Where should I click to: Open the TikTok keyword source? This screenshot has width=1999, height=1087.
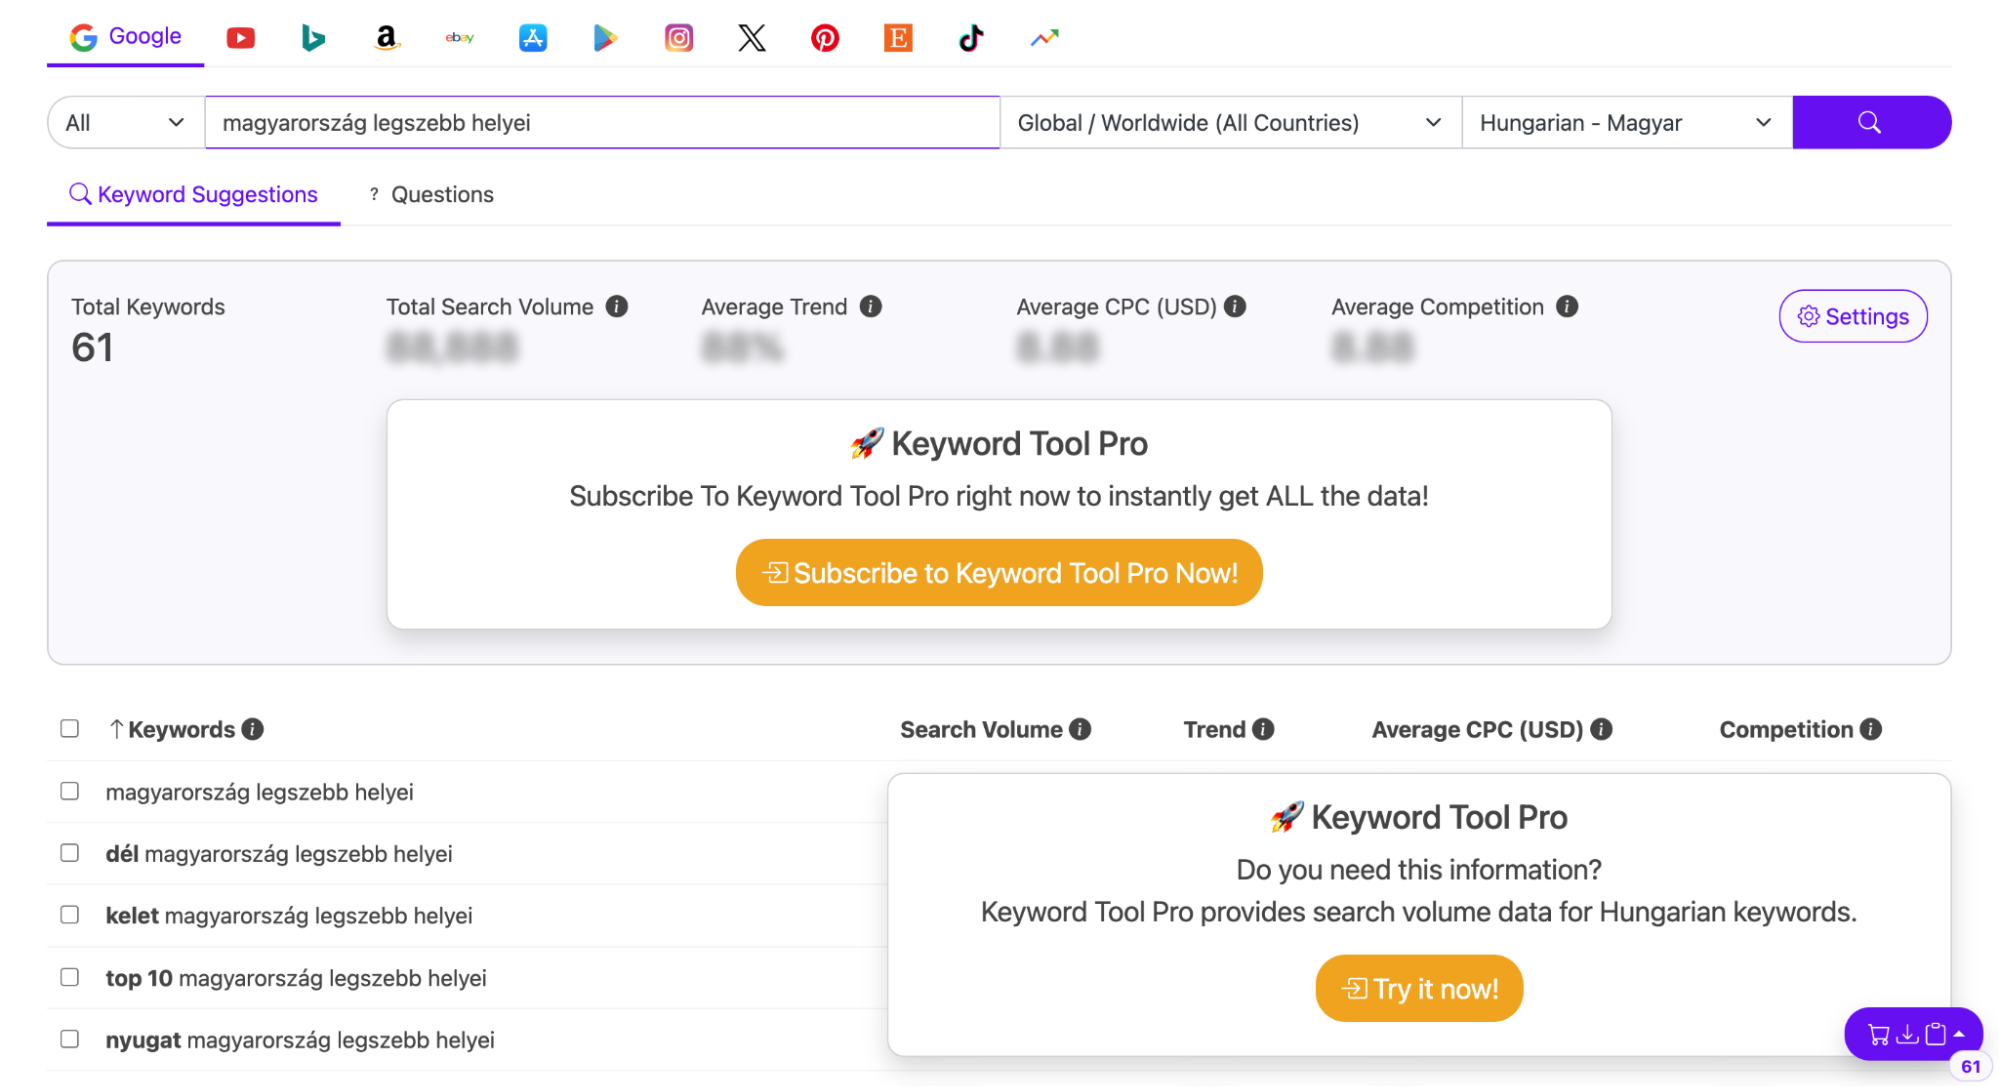(971, 38)
